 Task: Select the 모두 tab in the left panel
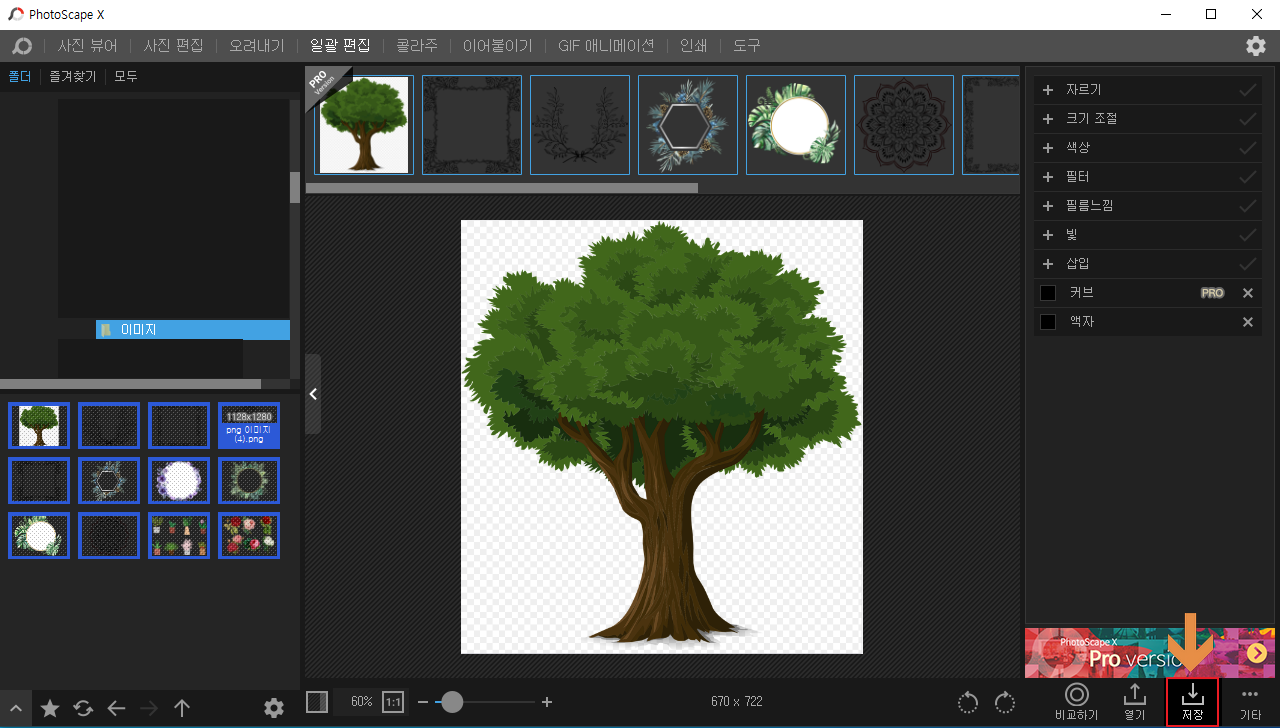click(x=126, y=76)
